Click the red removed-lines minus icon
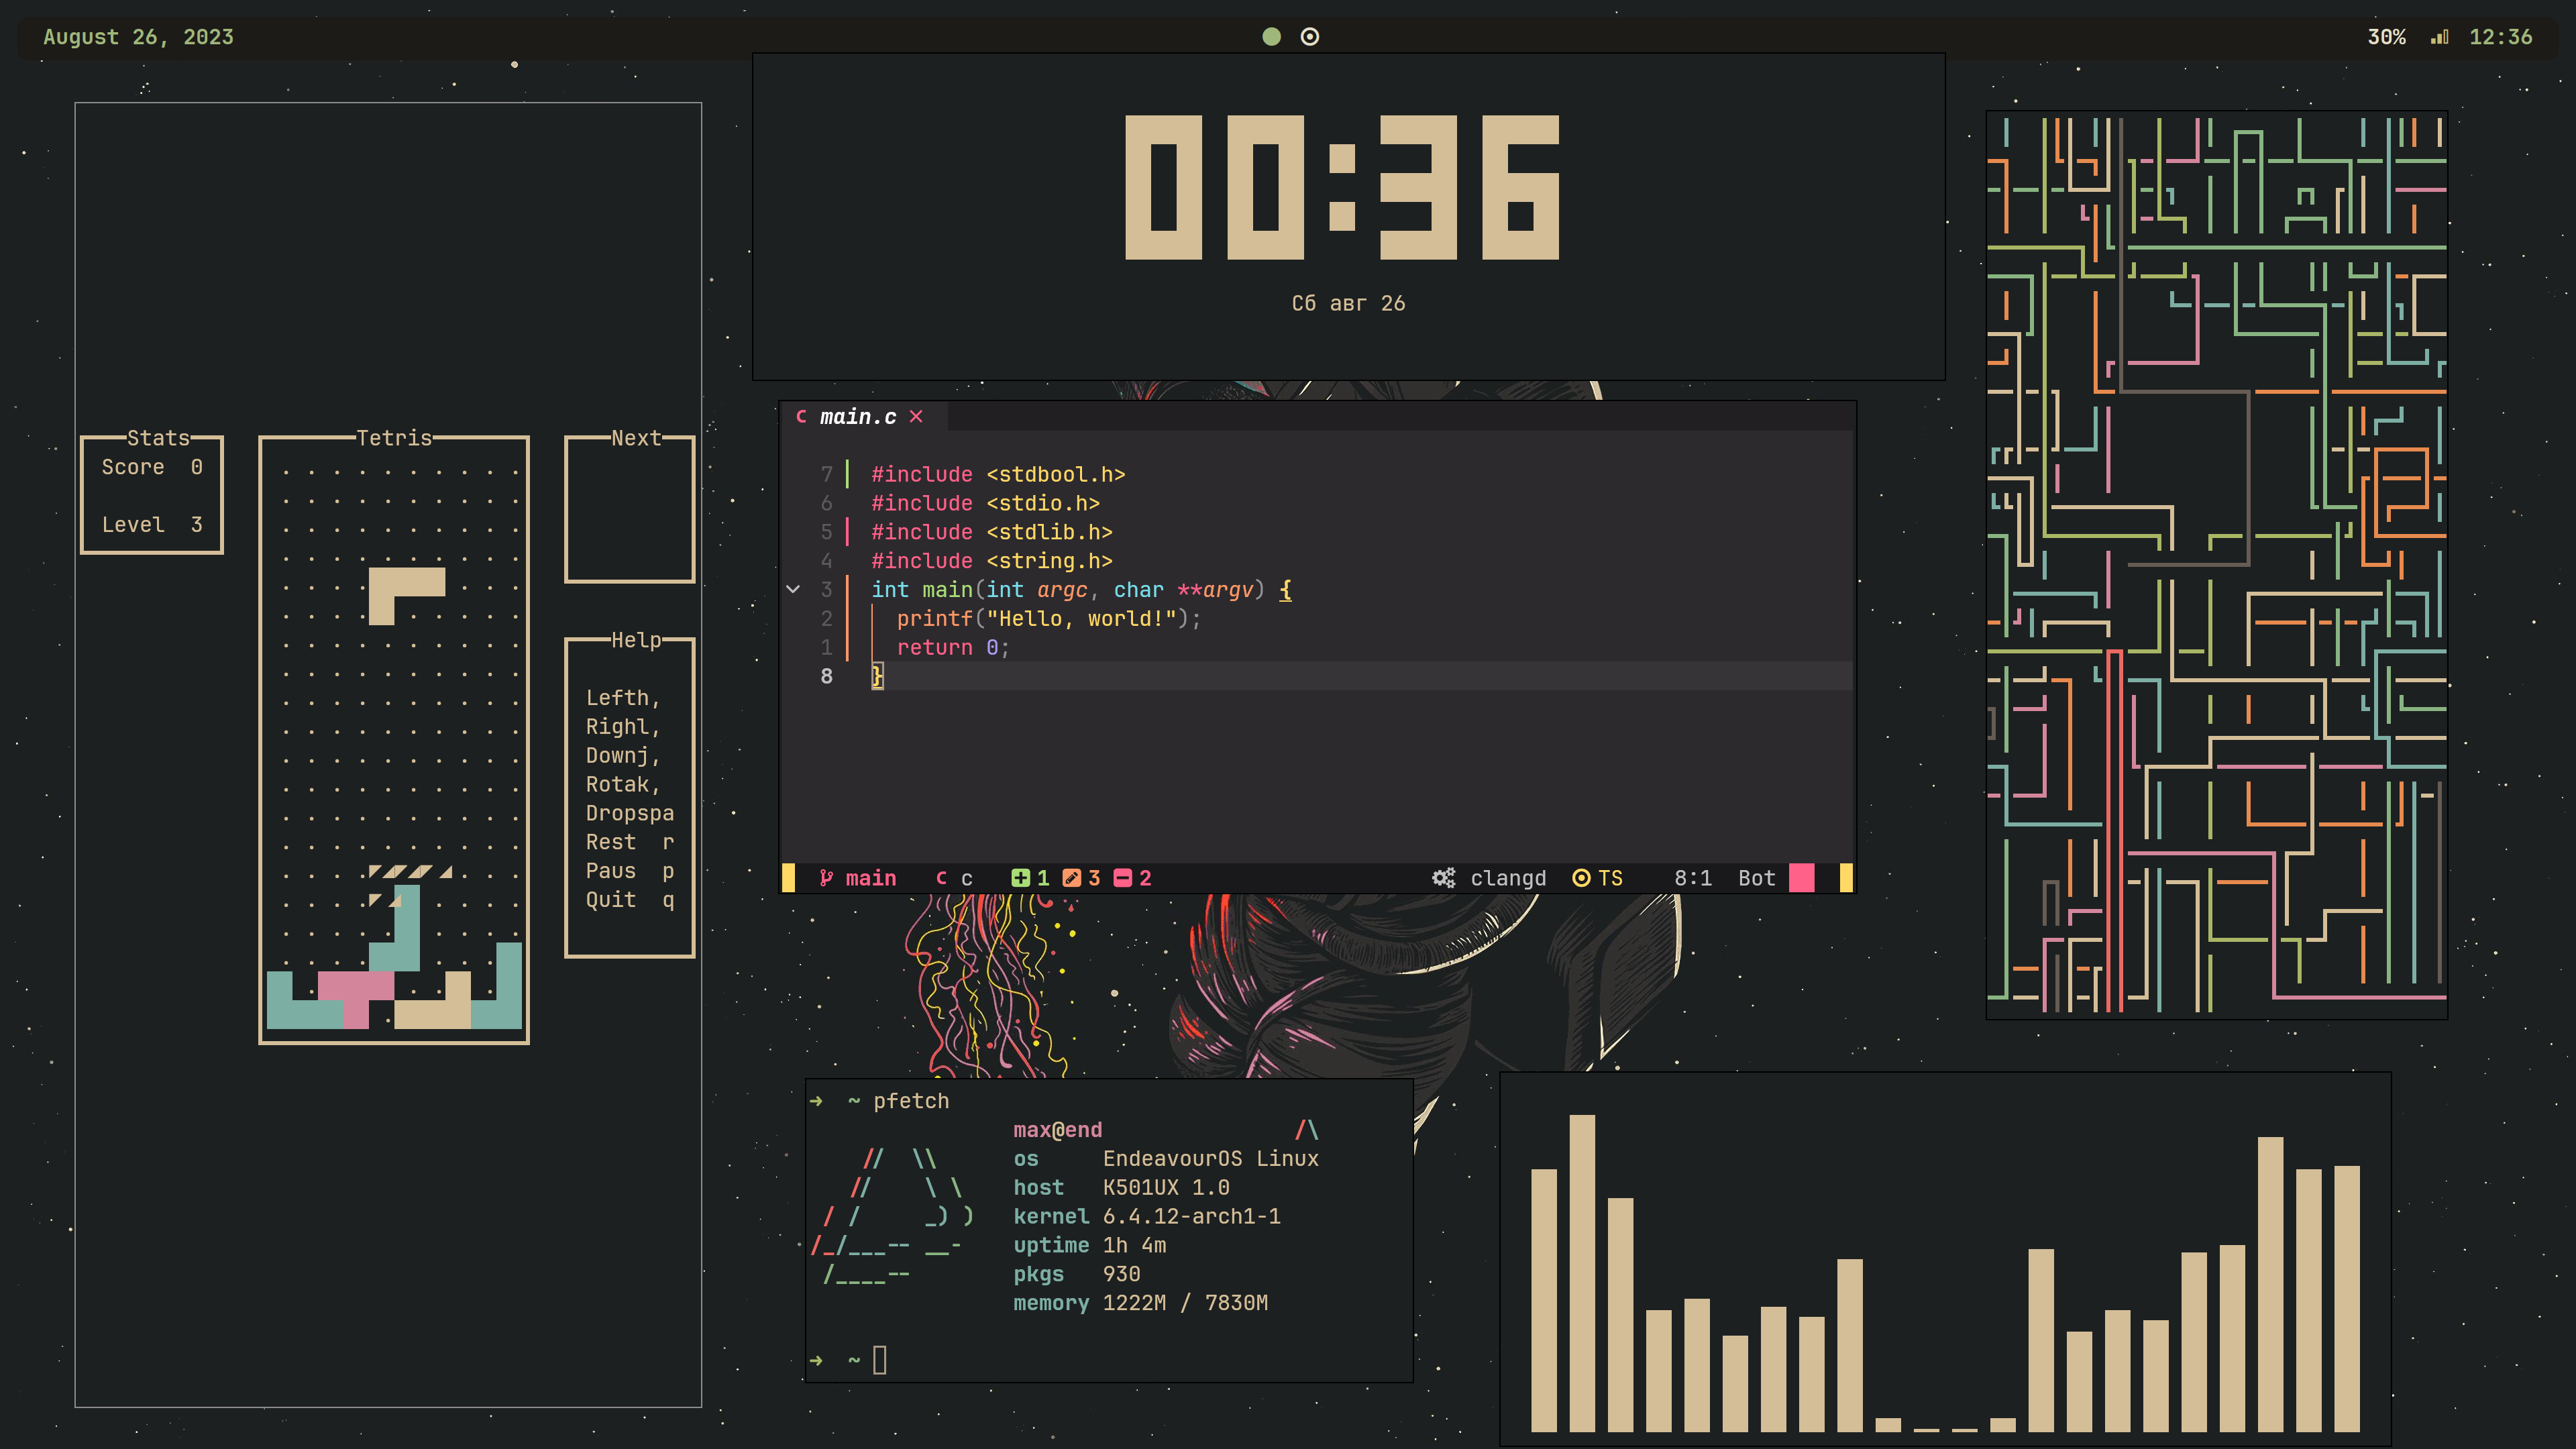The width and height of the screenshot is (2576, 1449). tap(1123, 878)
